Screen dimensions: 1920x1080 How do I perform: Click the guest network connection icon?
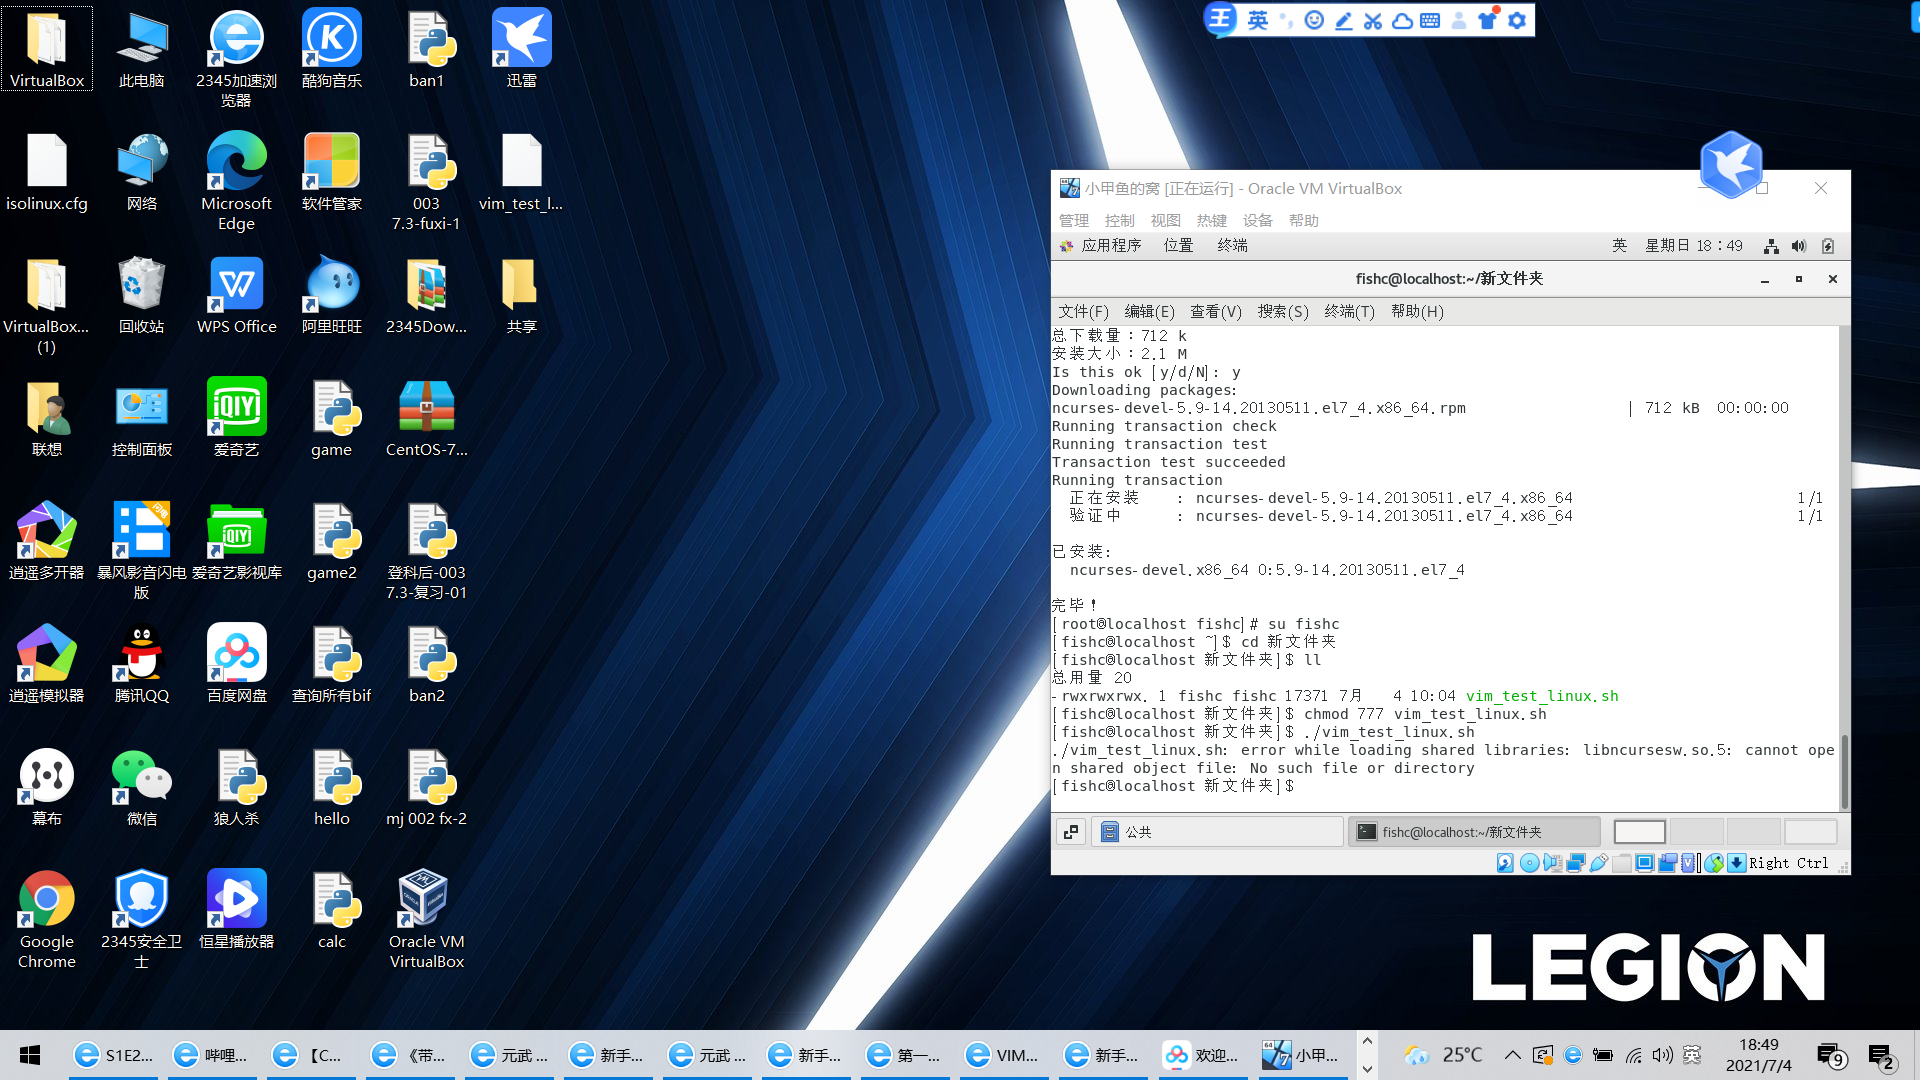tap(1771, 246)
